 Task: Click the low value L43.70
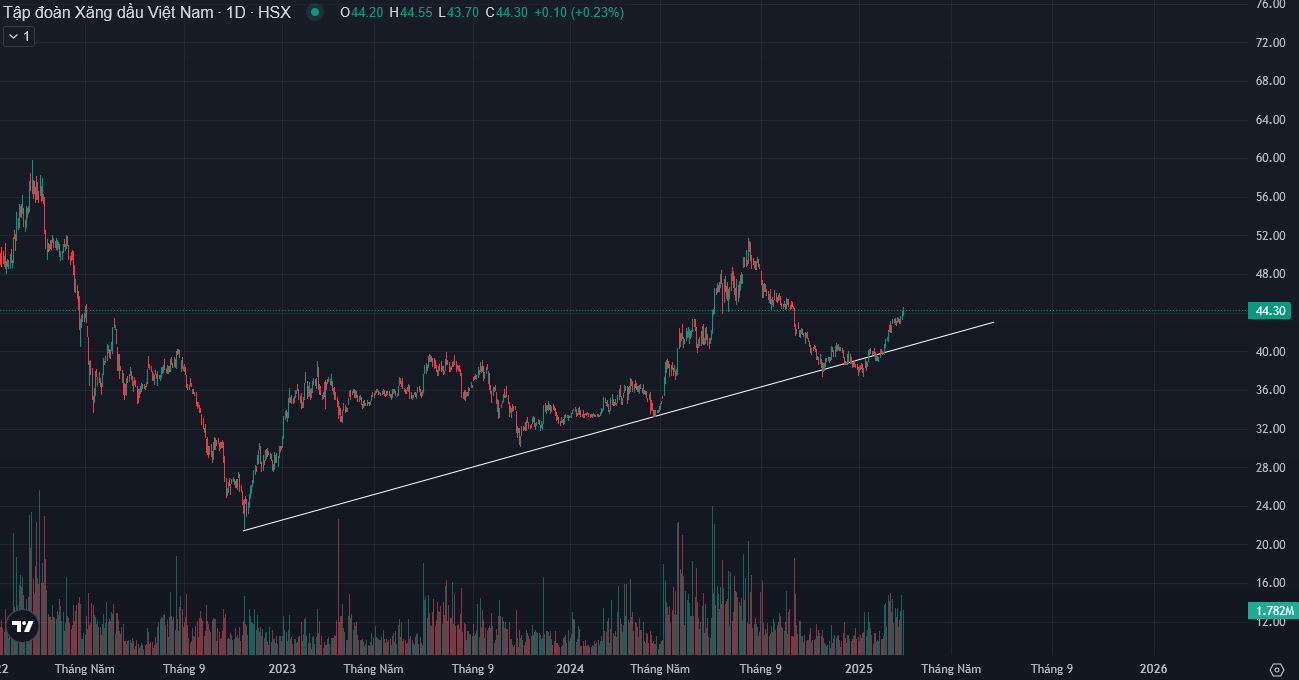459,13
